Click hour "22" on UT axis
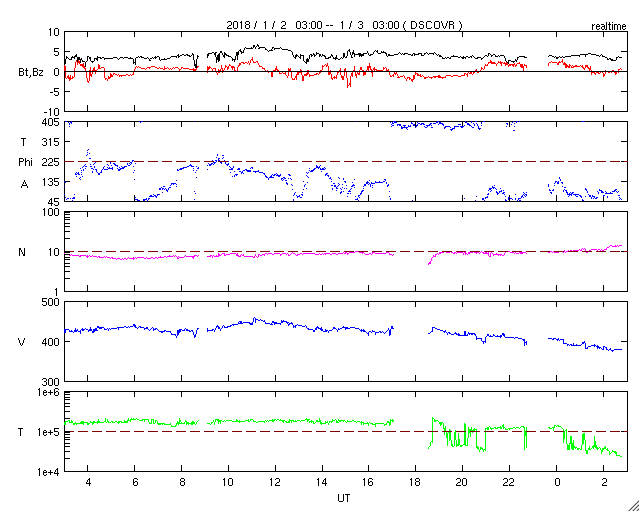The height and width of the screenshot is (512, 640). pyautogui.click(x=509, y=482)
